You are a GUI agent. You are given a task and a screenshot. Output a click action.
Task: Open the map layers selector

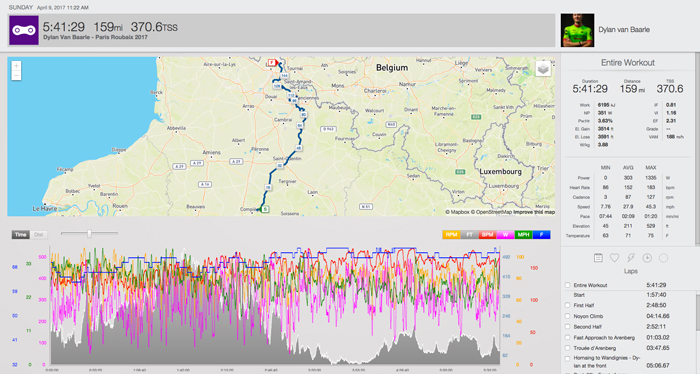543,68
